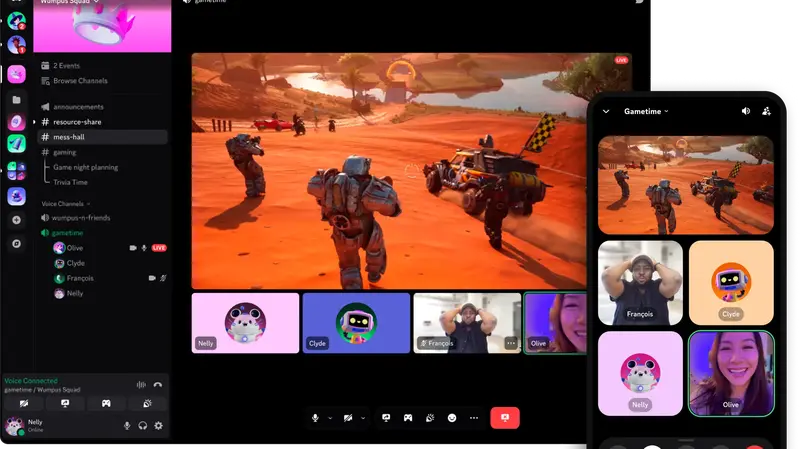Turn on camera in the call control bar
This screenshot has height=449, width=800.
point(348,418)
